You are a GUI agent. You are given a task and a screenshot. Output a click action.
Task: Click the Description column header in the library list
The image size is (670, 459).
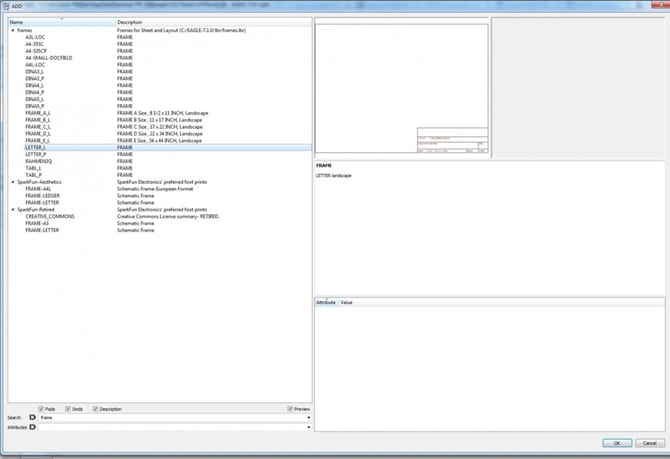click(x=214, y=22)
